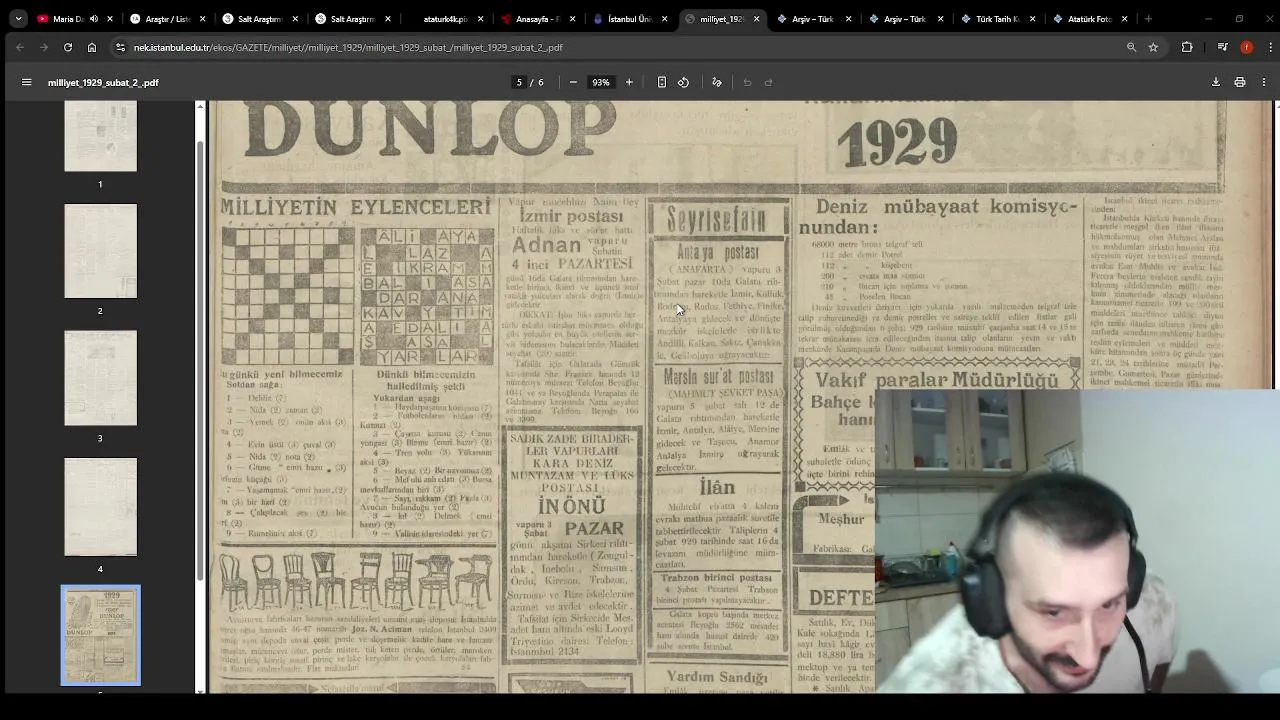
Task: Reload the current page
Action: tap(68, 47)
